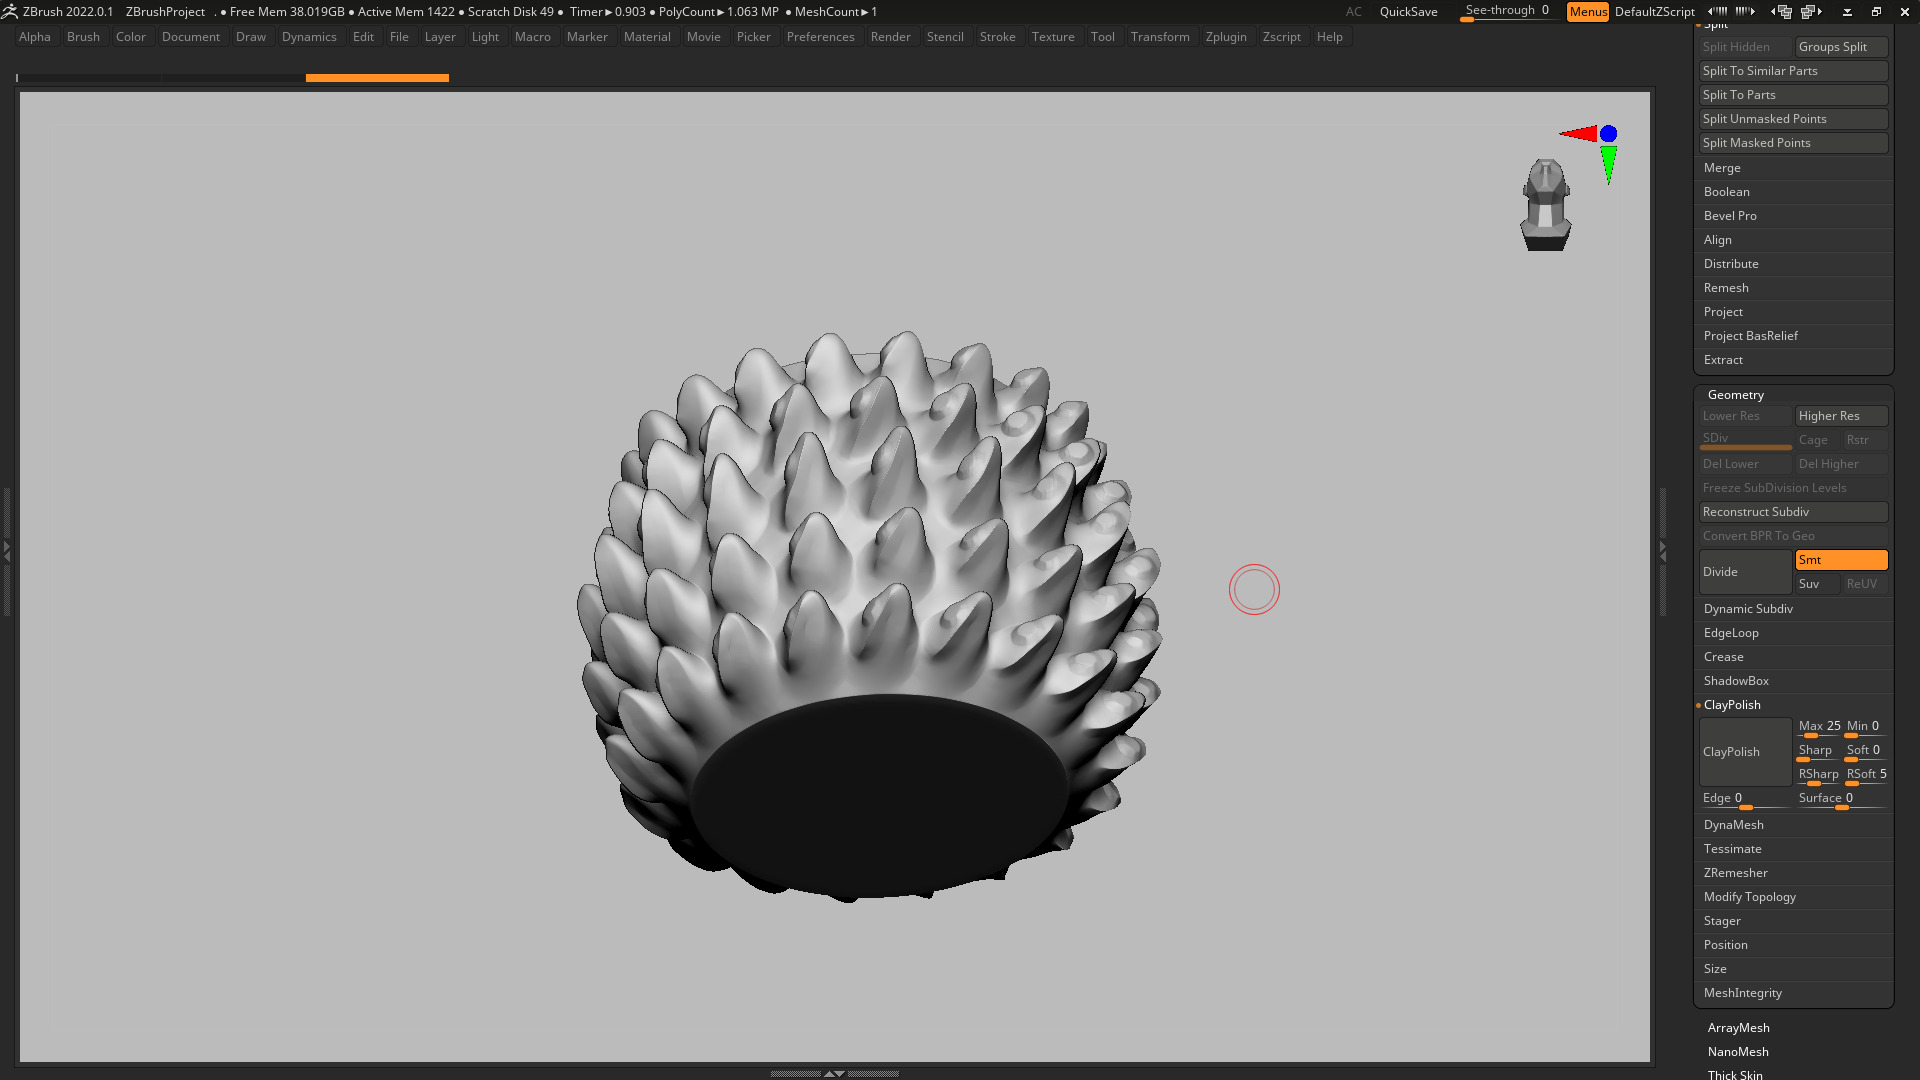The height and width of the screenshot is (1080, 1920).
Task: Adjust the ClayPolish Surface slider
Action: click(x=1841, y=800)
